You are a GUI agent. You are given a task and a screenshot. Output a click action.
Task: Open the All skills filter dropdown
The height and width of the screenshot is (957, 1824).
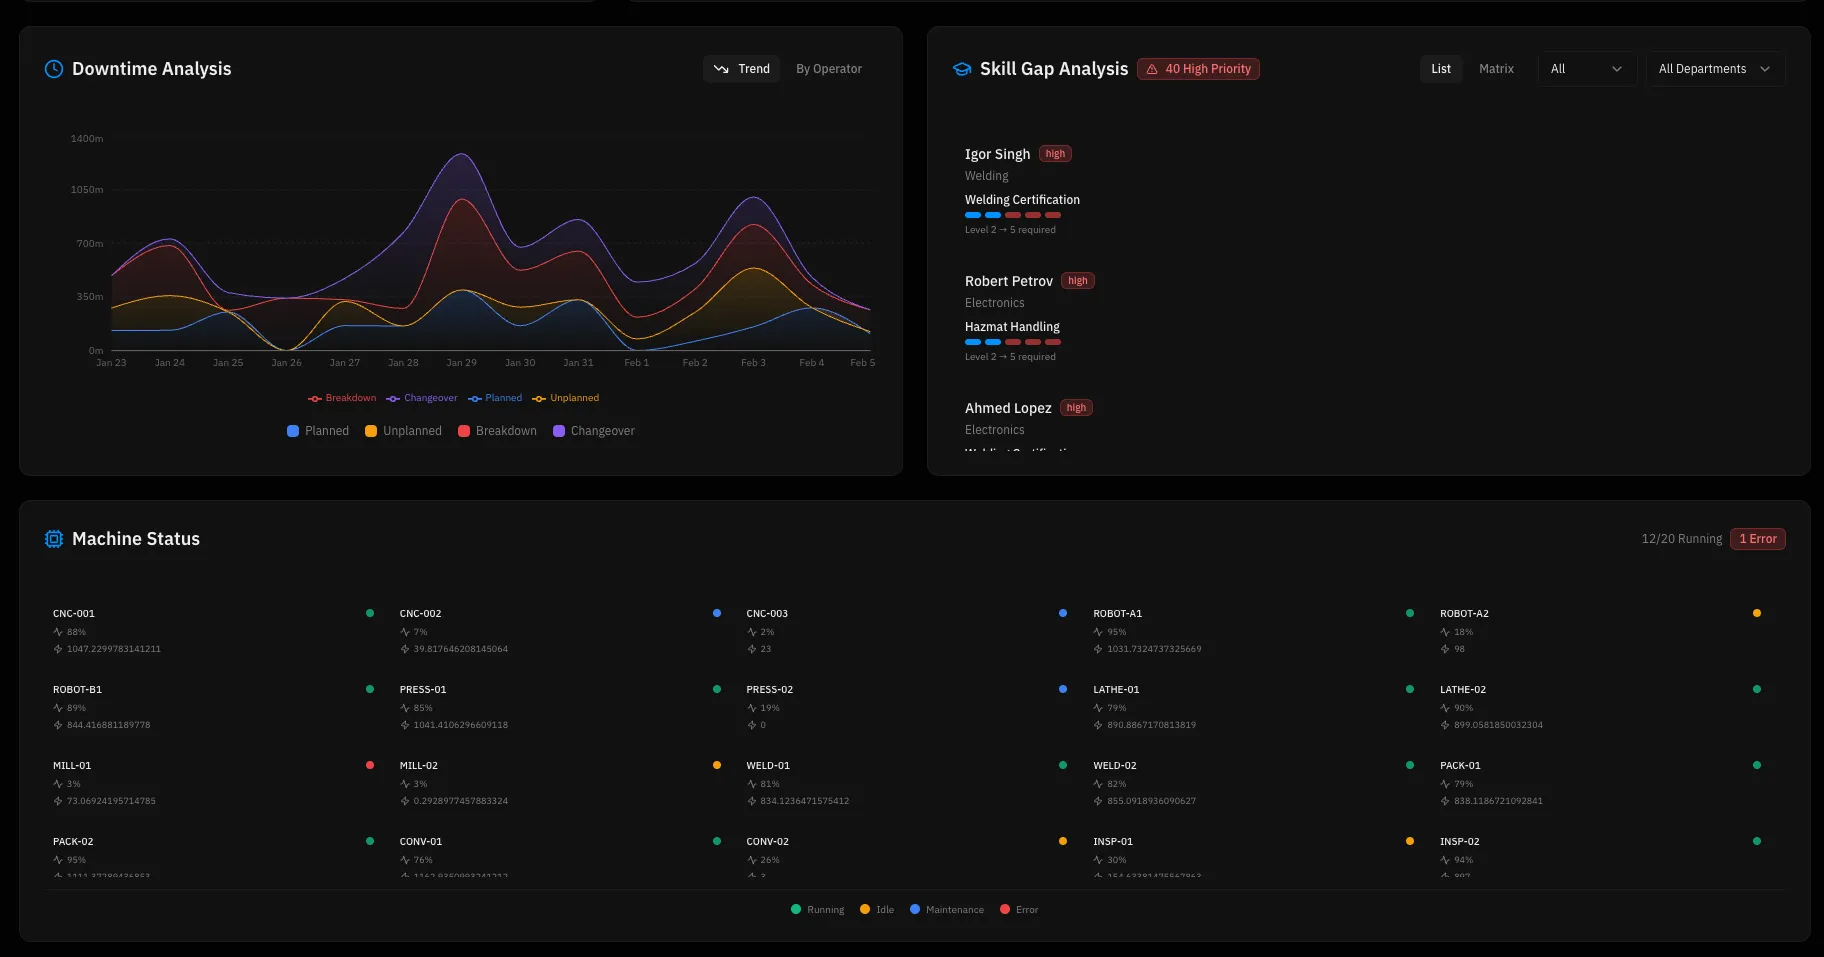click(1587, 68)
